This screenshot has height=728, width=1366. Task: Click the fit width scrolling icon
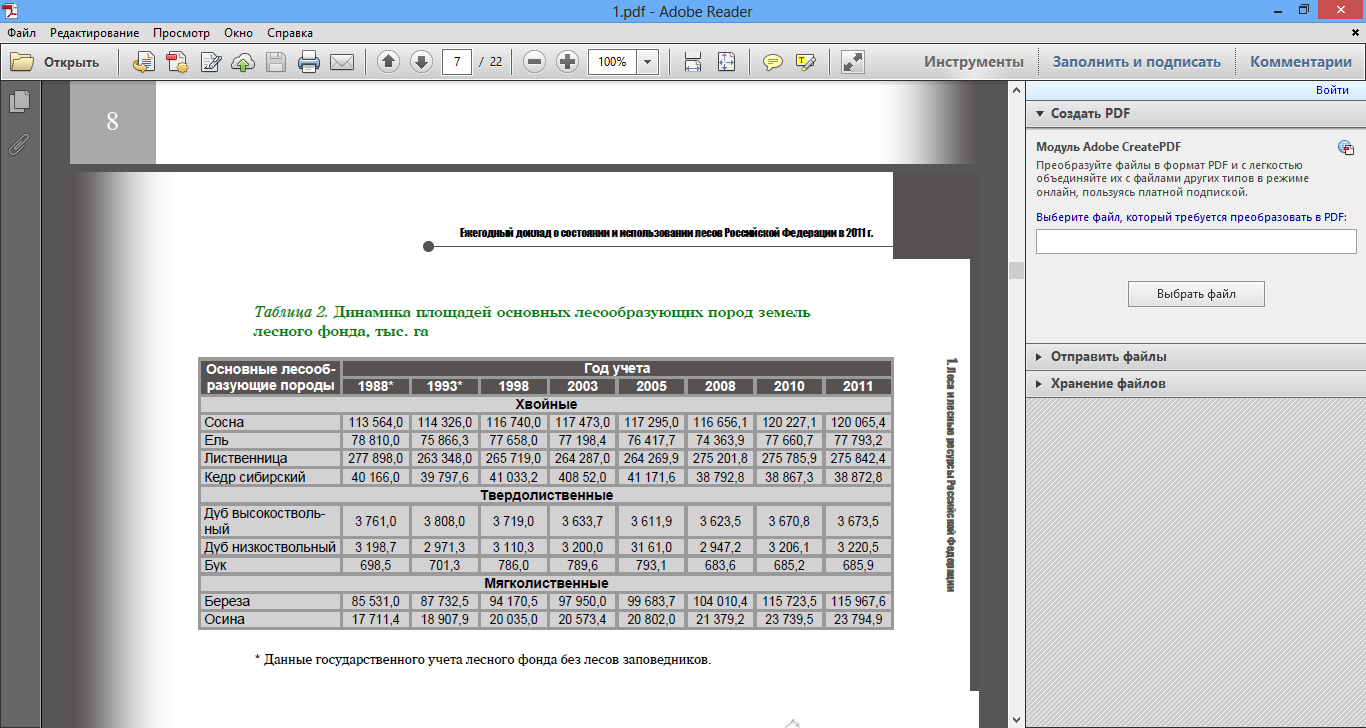pos(692,62)
